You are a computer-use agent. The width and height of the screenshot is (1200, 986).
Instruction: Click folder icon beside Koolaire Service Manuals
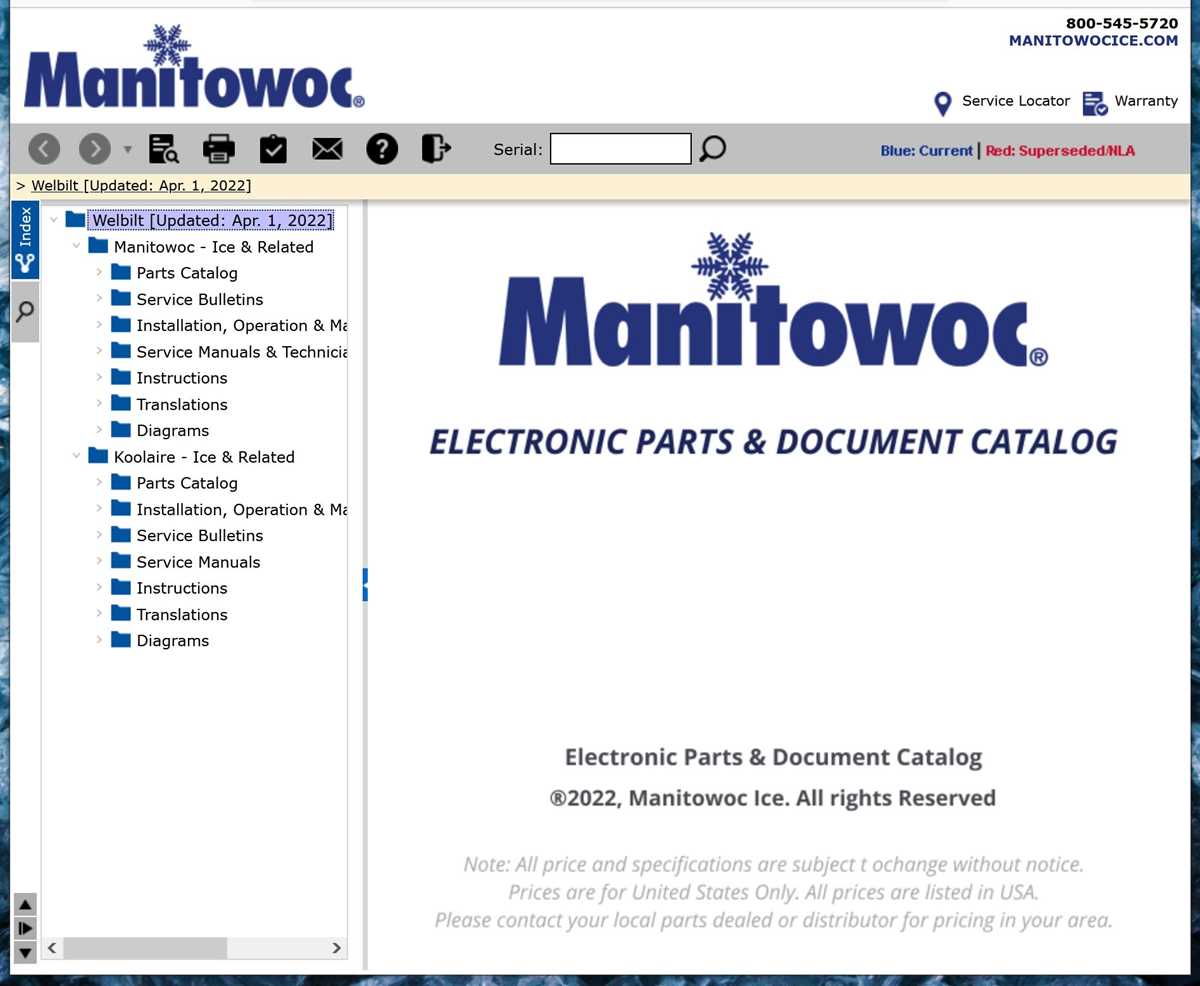[x=121, y=560]
